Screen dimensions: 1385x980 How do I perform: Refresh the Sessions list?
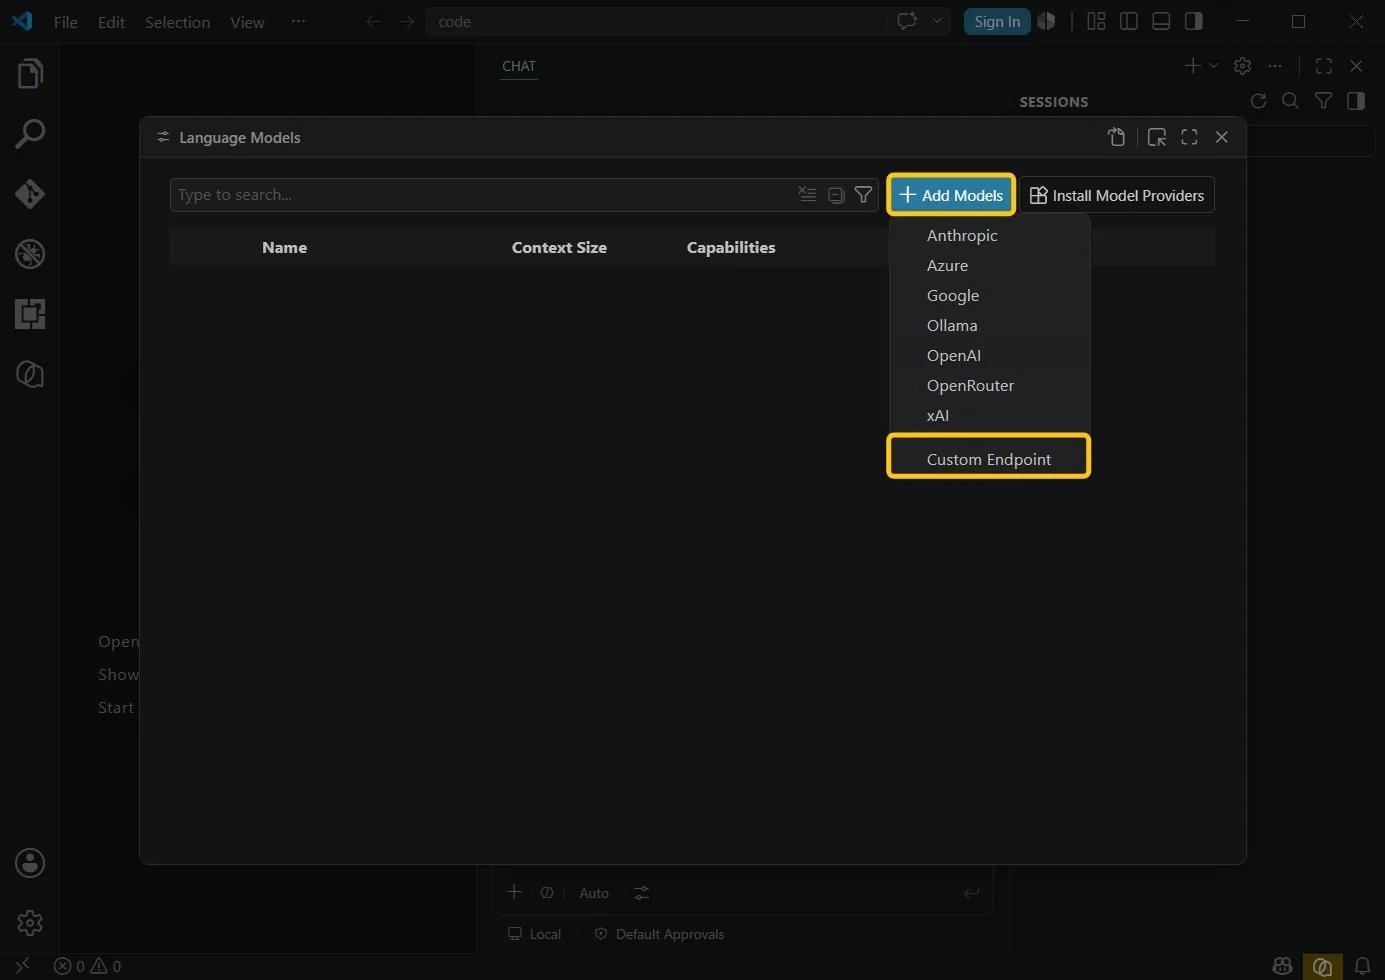tap(1258, 100)
